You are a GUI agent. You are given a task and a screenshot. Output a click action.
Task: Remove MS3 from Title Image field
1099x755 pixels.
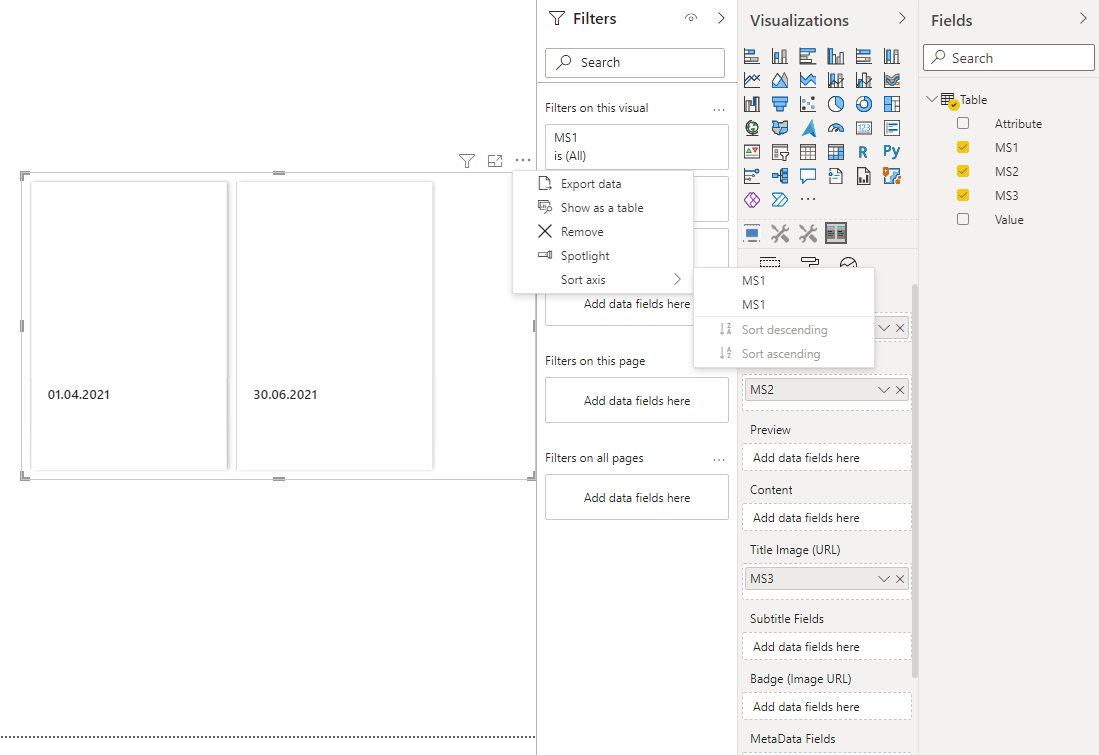click(900, 579)
